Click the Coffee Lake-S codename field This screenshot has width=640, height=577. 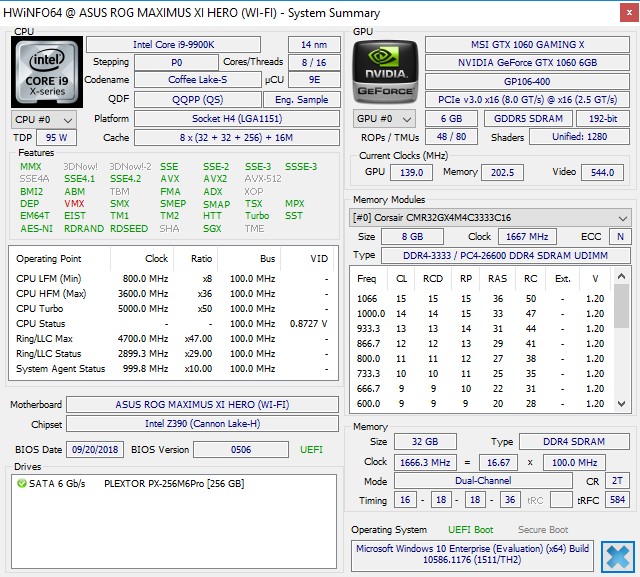[198, 80]
